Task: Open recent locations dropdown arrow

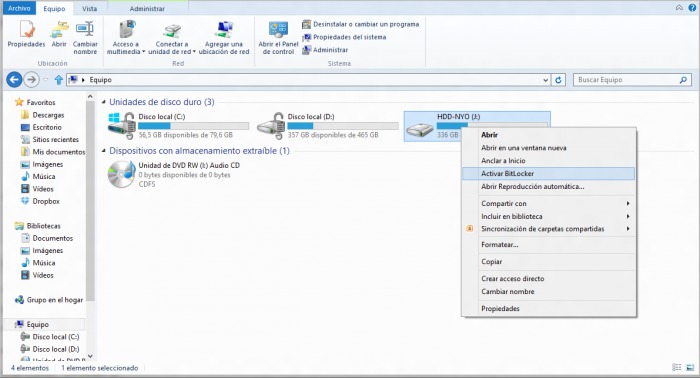Action: point(46,80)
